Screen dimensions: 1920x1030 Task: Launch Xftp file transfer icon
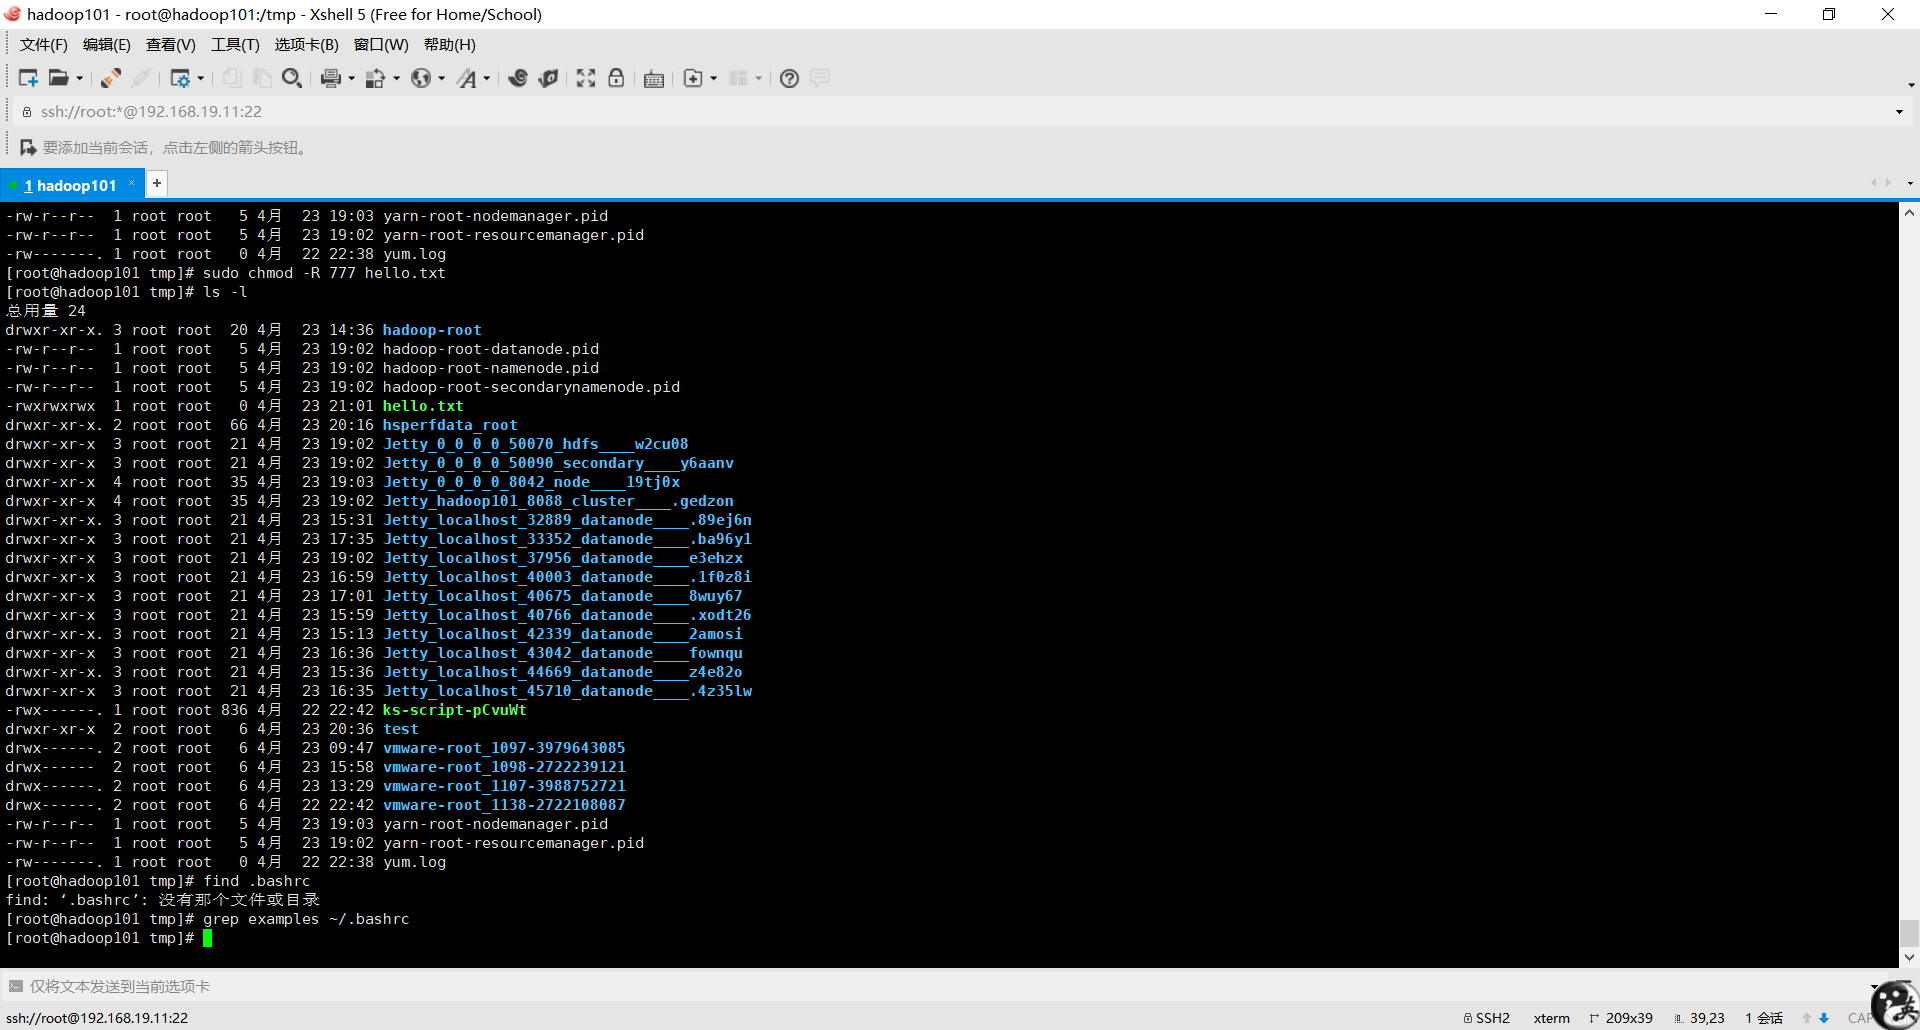(518, 78)
